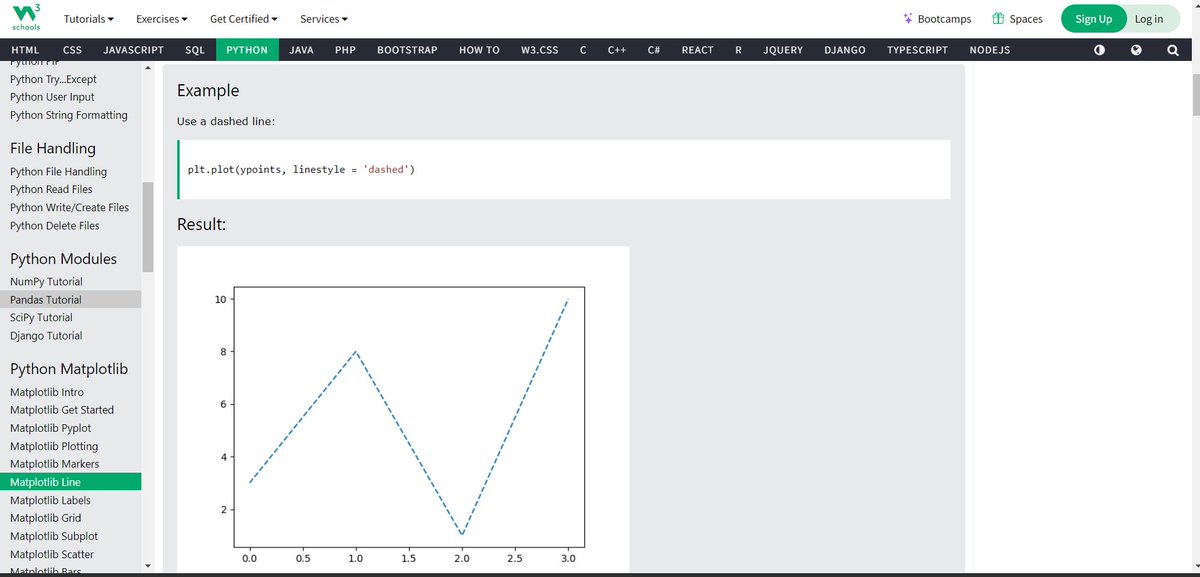Open Python String Formatting page
The height and width of the screenshot is (577, 1200).
pyautogui.click(x=70, y=115)
